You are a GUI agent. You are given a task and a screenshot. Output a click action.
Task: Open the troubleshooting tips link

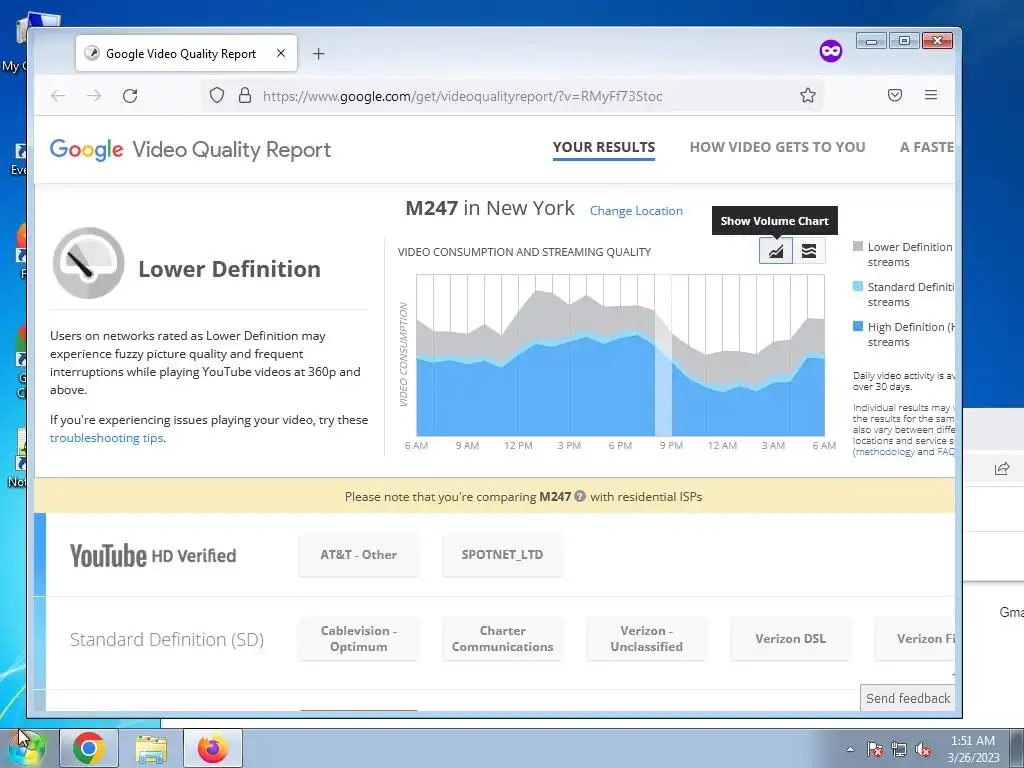pyautogui.click(x=106, y=438)
